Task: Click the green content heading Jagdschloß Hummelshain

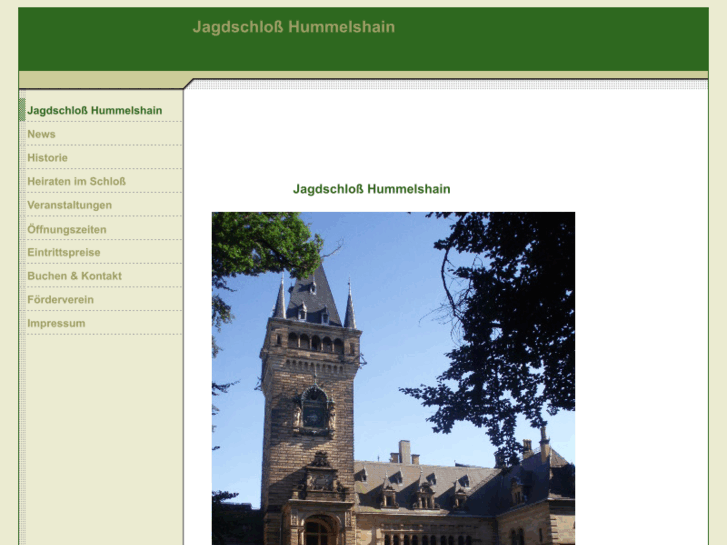Action: (x=371, y=189)
